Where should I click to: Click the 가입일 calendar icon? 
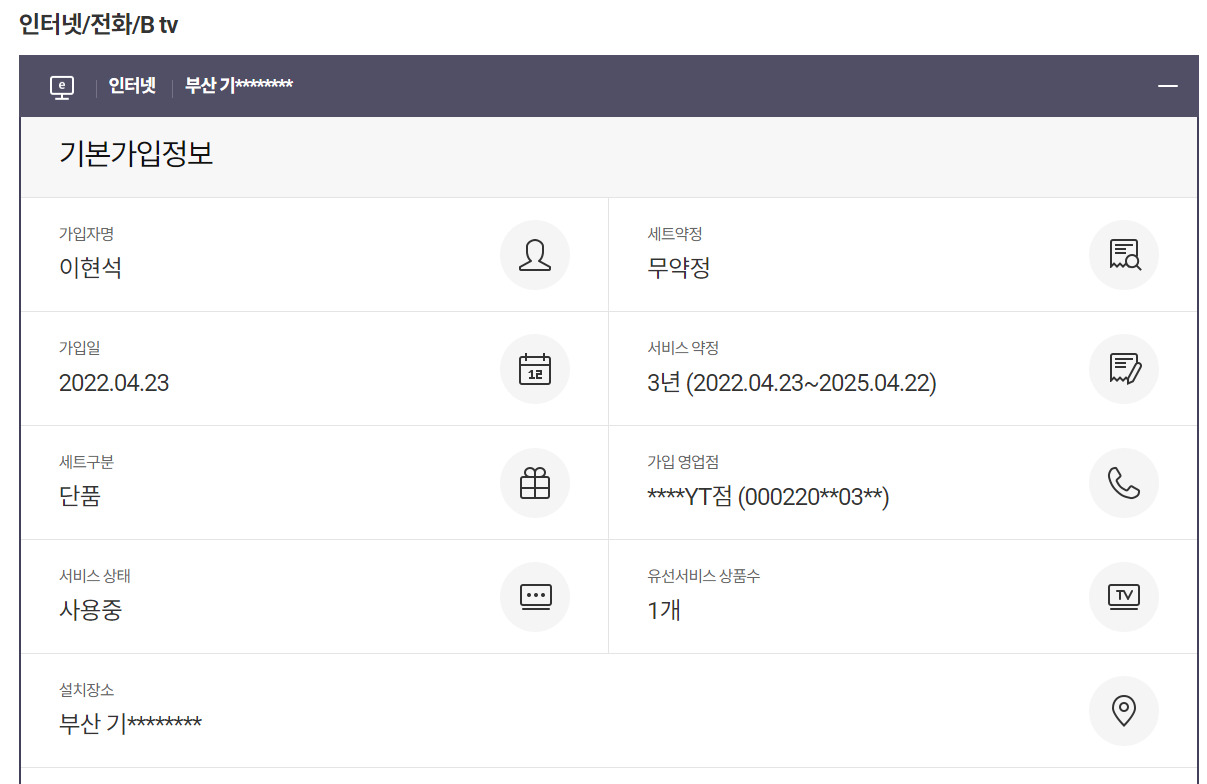pyautogui.click(x=535, y=369)
